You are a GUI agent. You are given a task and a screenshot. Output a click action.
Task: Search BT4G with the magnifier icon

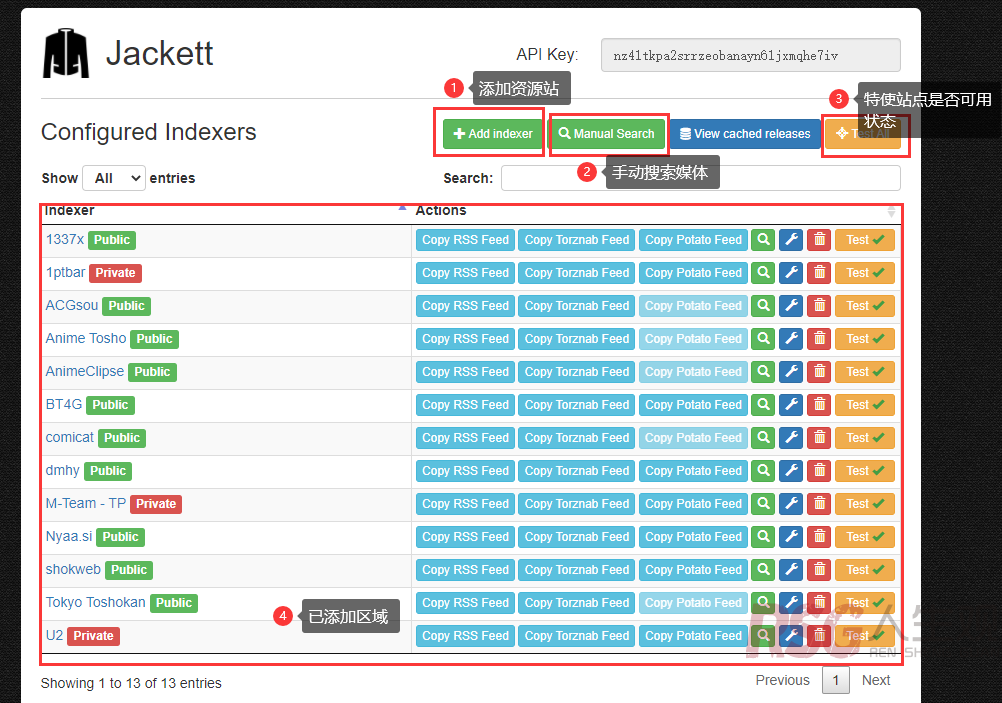[763, 405]
